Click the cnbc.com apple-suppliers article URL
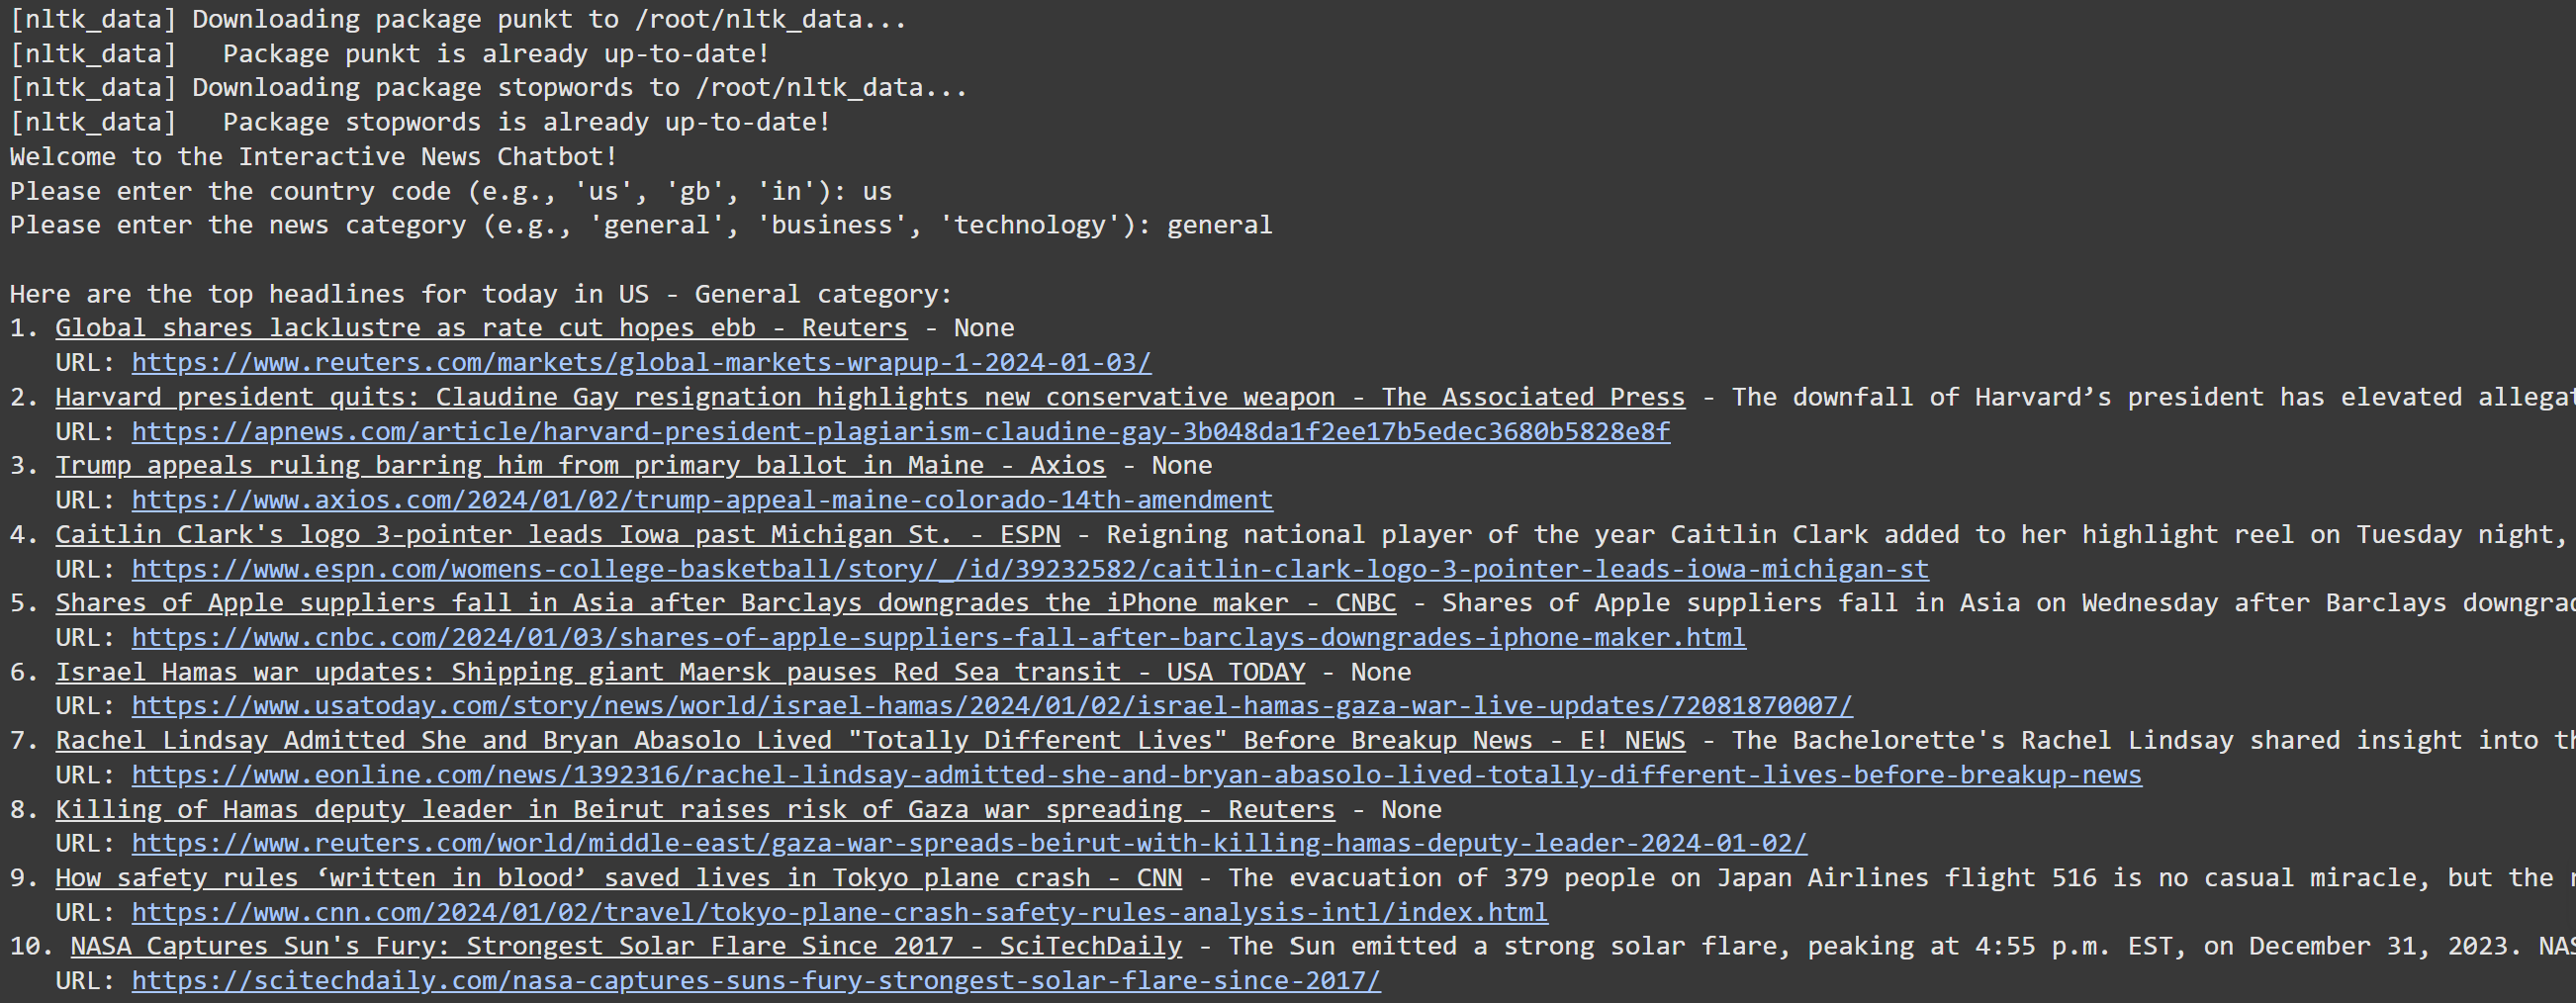2576x1003 pixels. click(x=938, y=637)
